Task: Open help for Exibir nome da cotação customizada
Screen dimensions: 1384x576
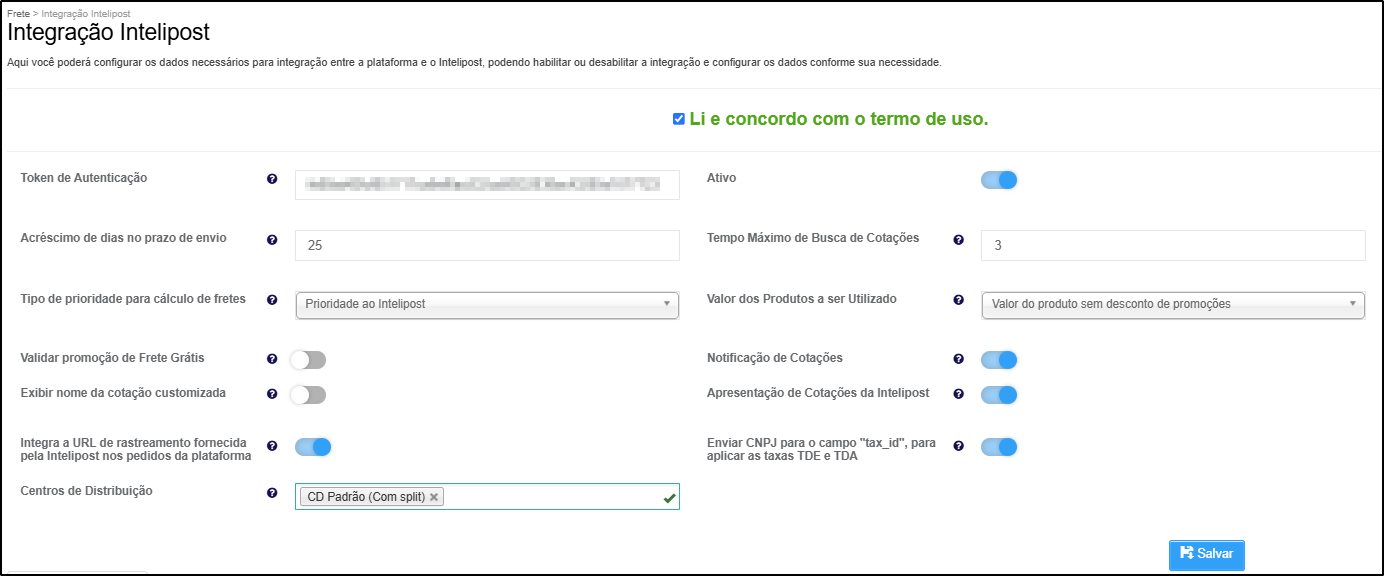Action: point(272,394)
